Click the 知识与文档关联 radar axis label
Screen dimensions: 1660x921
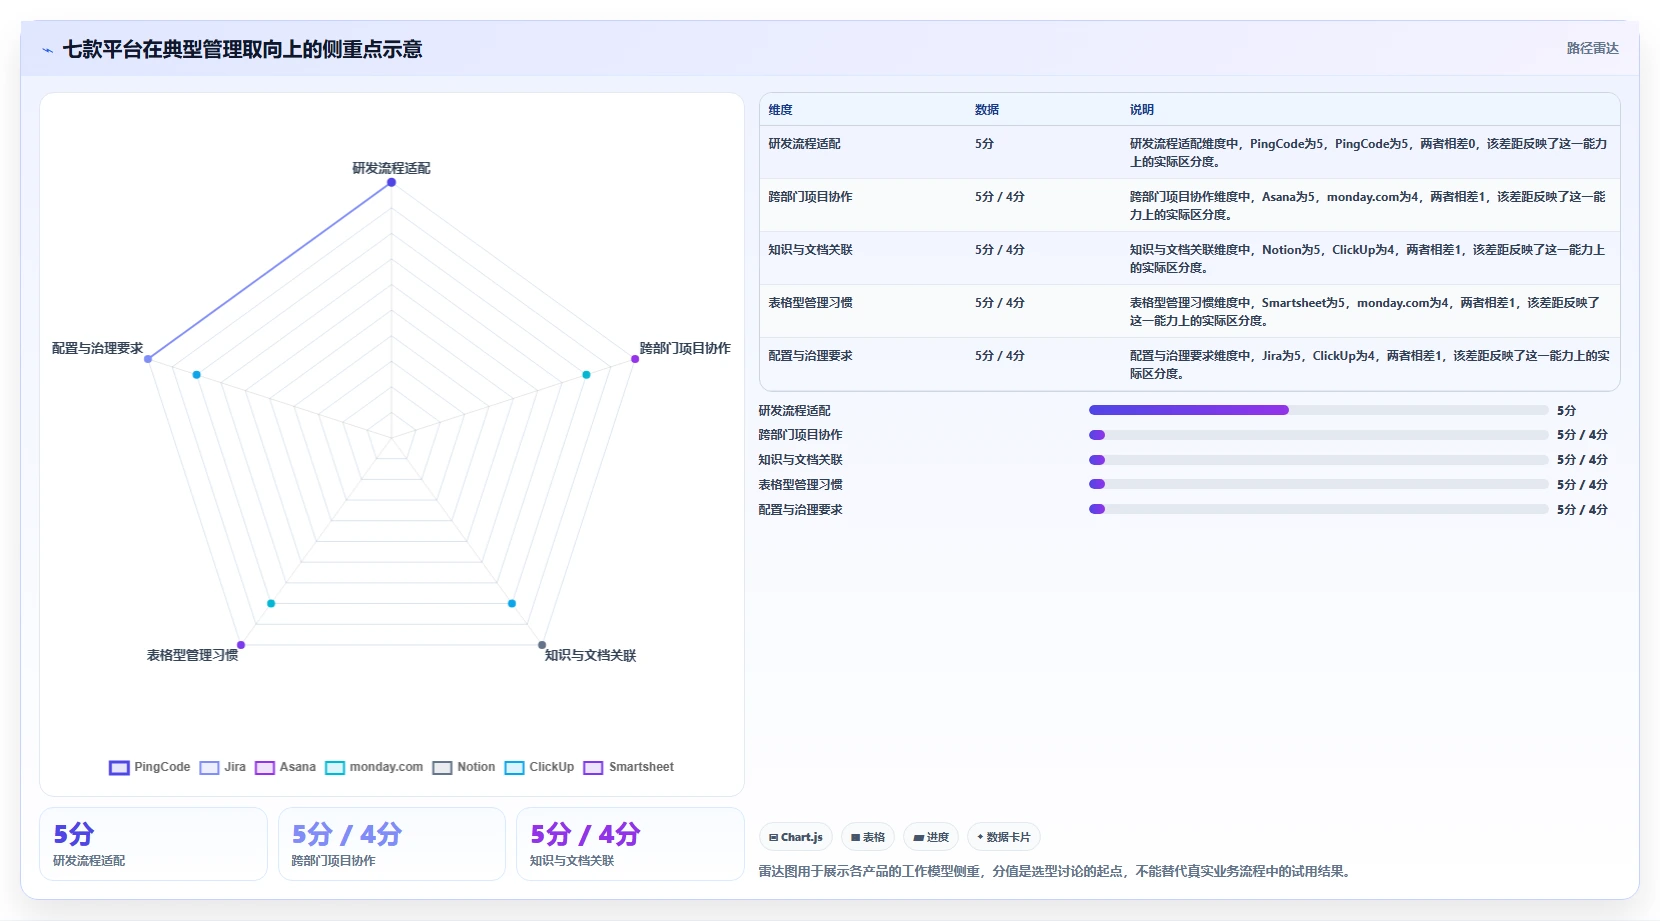coord(590,655)
